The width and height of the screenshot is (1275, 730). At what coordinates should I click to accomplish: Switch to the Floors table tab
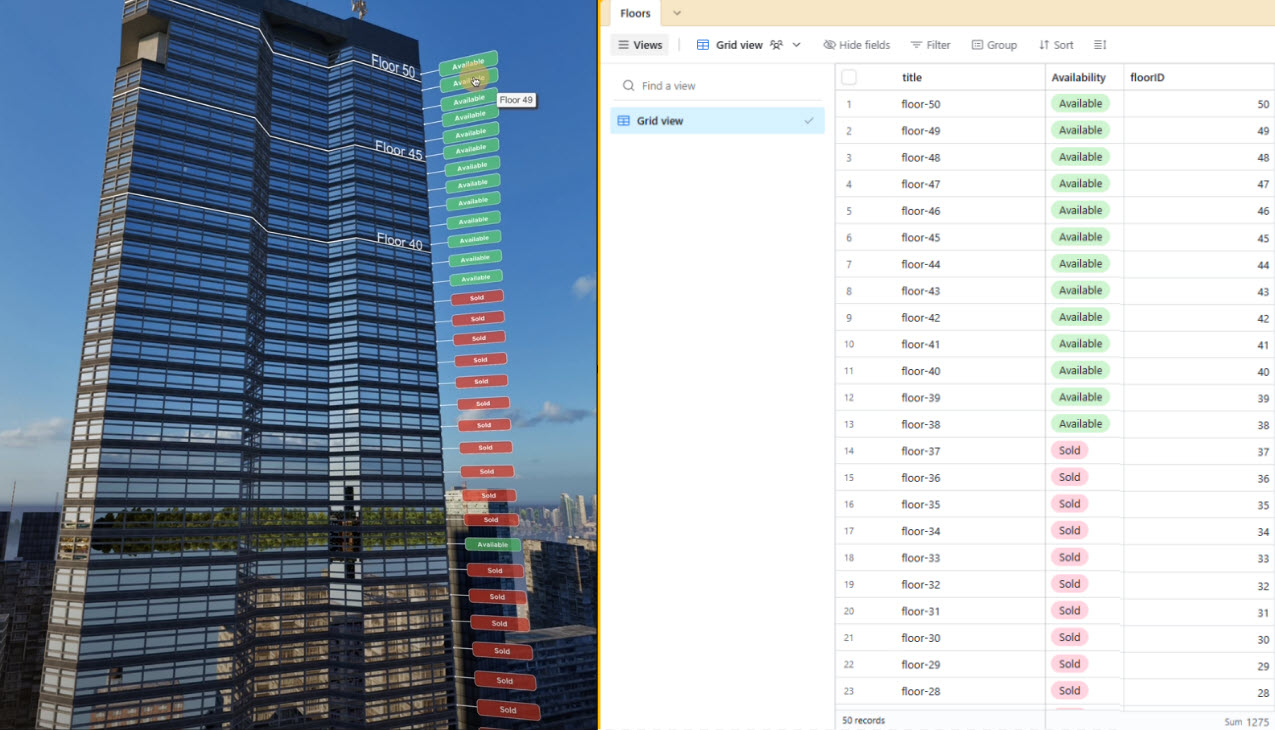tap(635, 13)
